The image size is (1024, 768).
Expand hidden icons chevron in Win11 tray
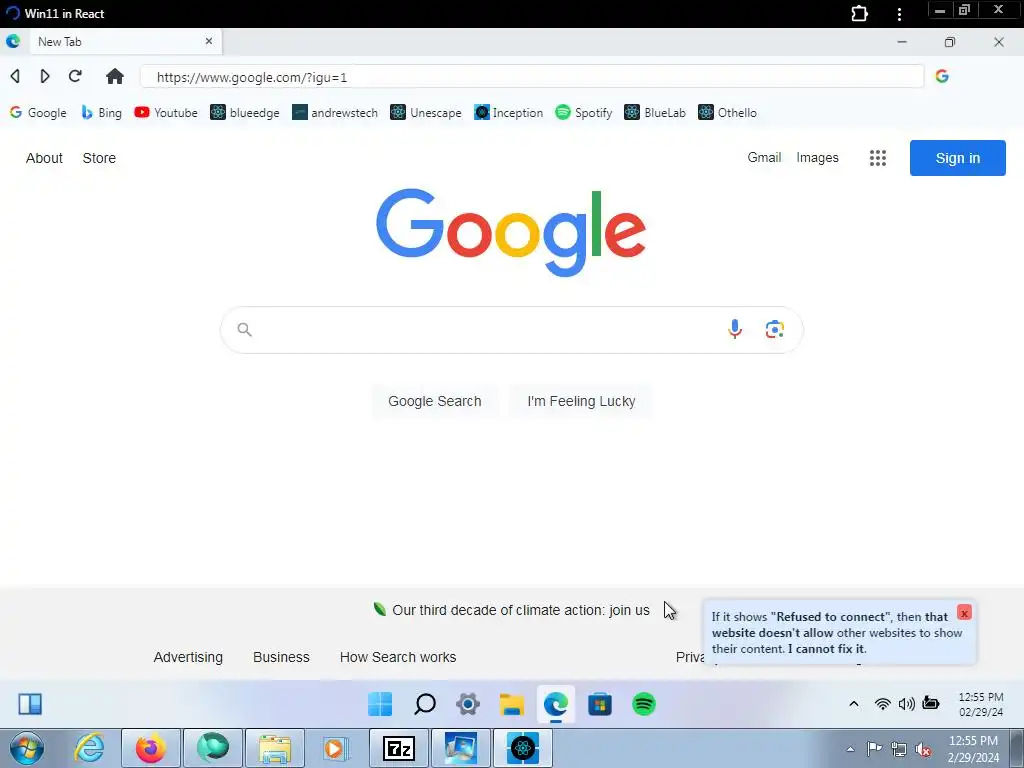[x=854, y=703]
